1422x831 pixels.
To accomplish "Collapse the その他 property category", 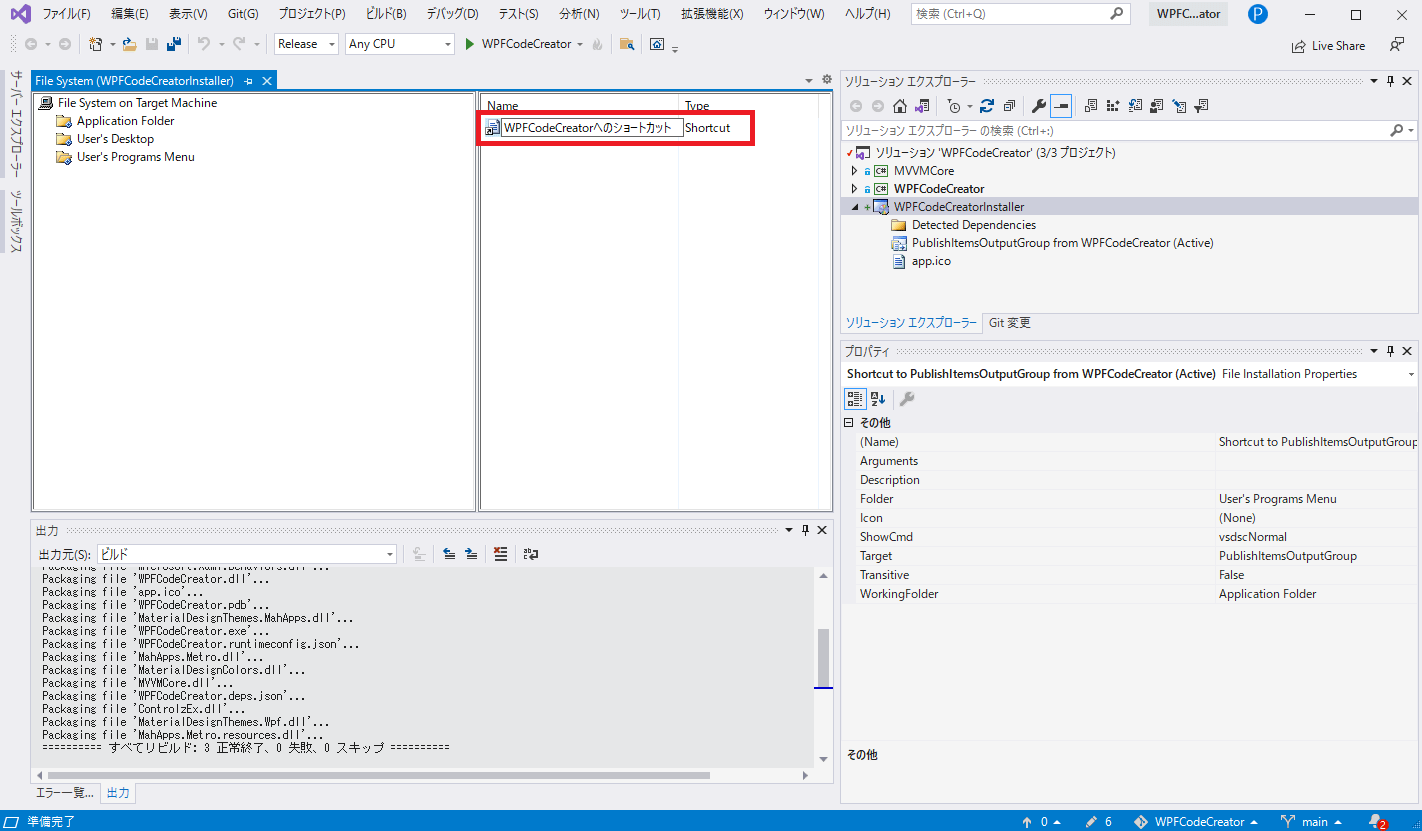I will [849, 423].
